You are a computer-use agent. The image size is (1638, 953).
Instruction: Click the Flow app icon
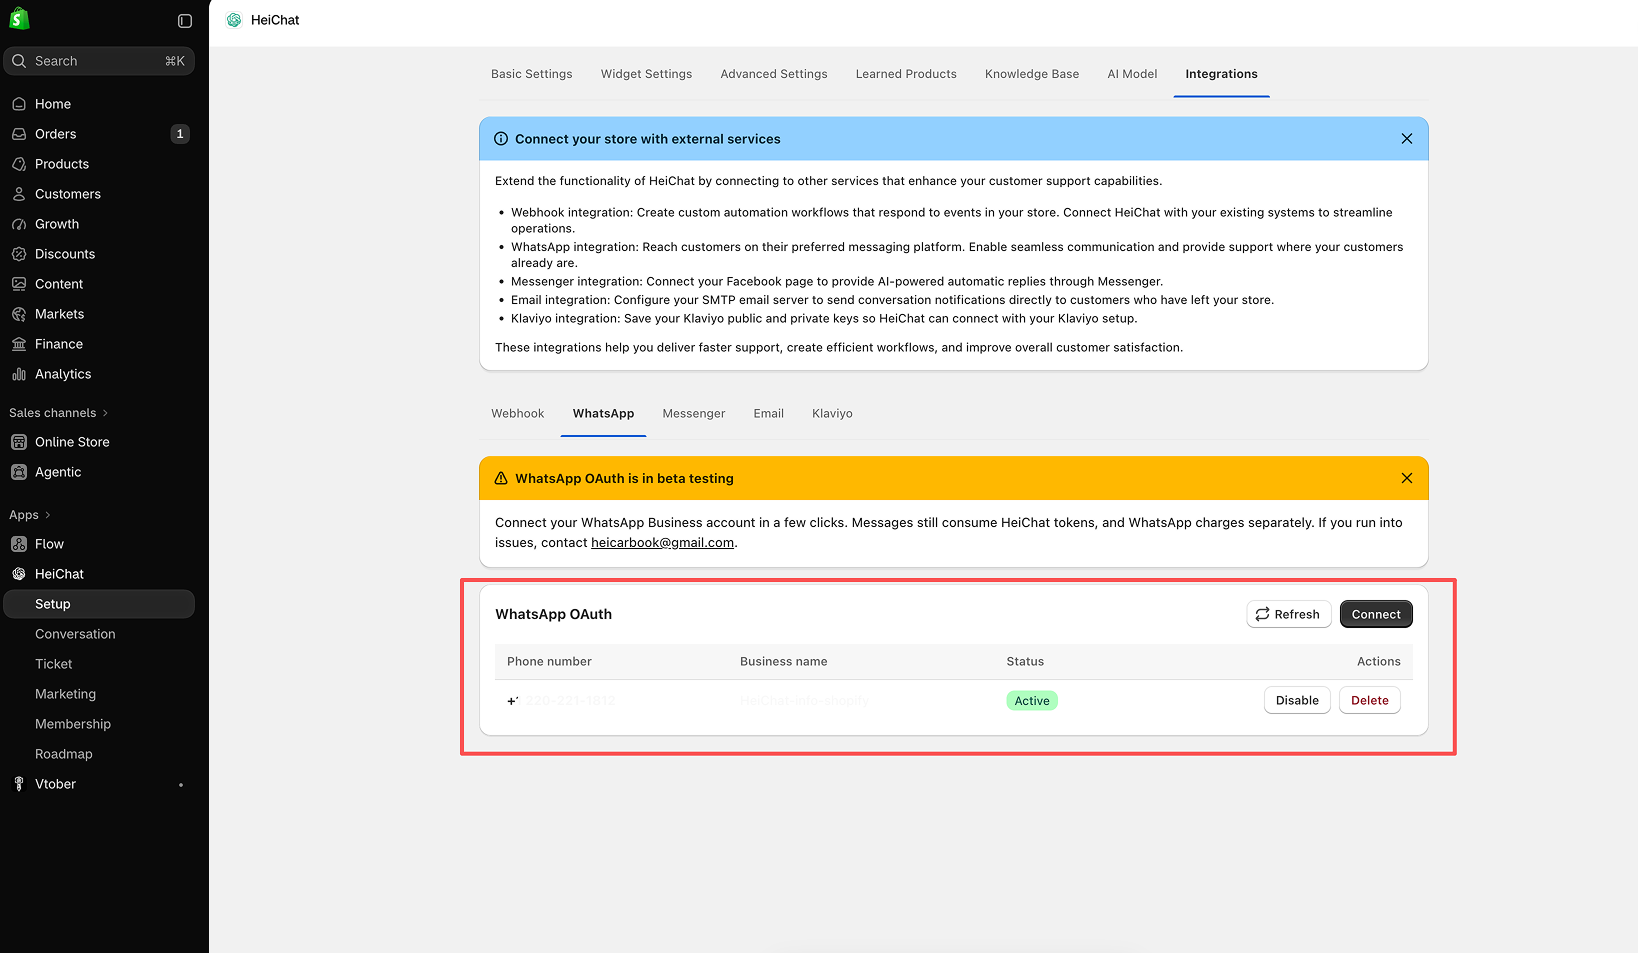pyautogui.click(x=19, y=544)
